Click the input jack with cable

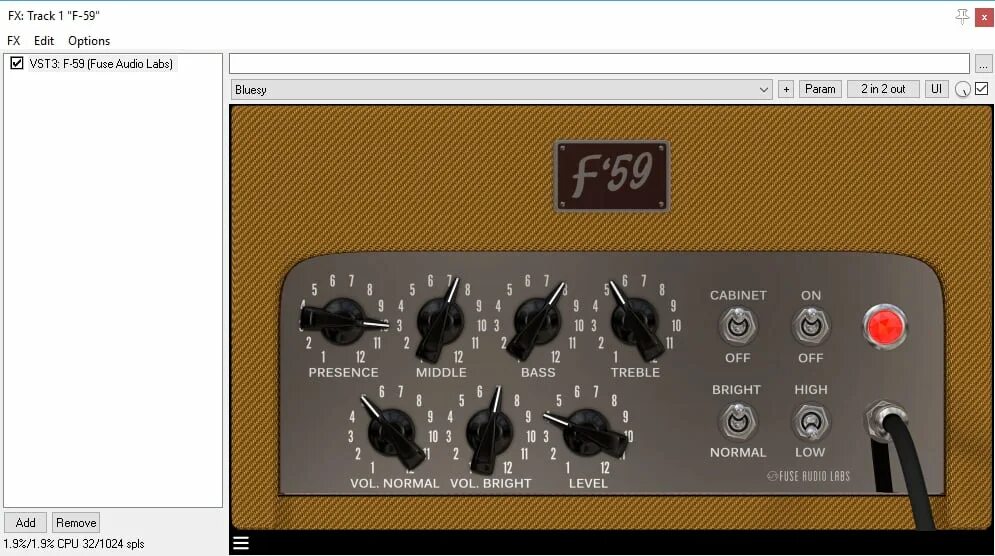point(886,420)
